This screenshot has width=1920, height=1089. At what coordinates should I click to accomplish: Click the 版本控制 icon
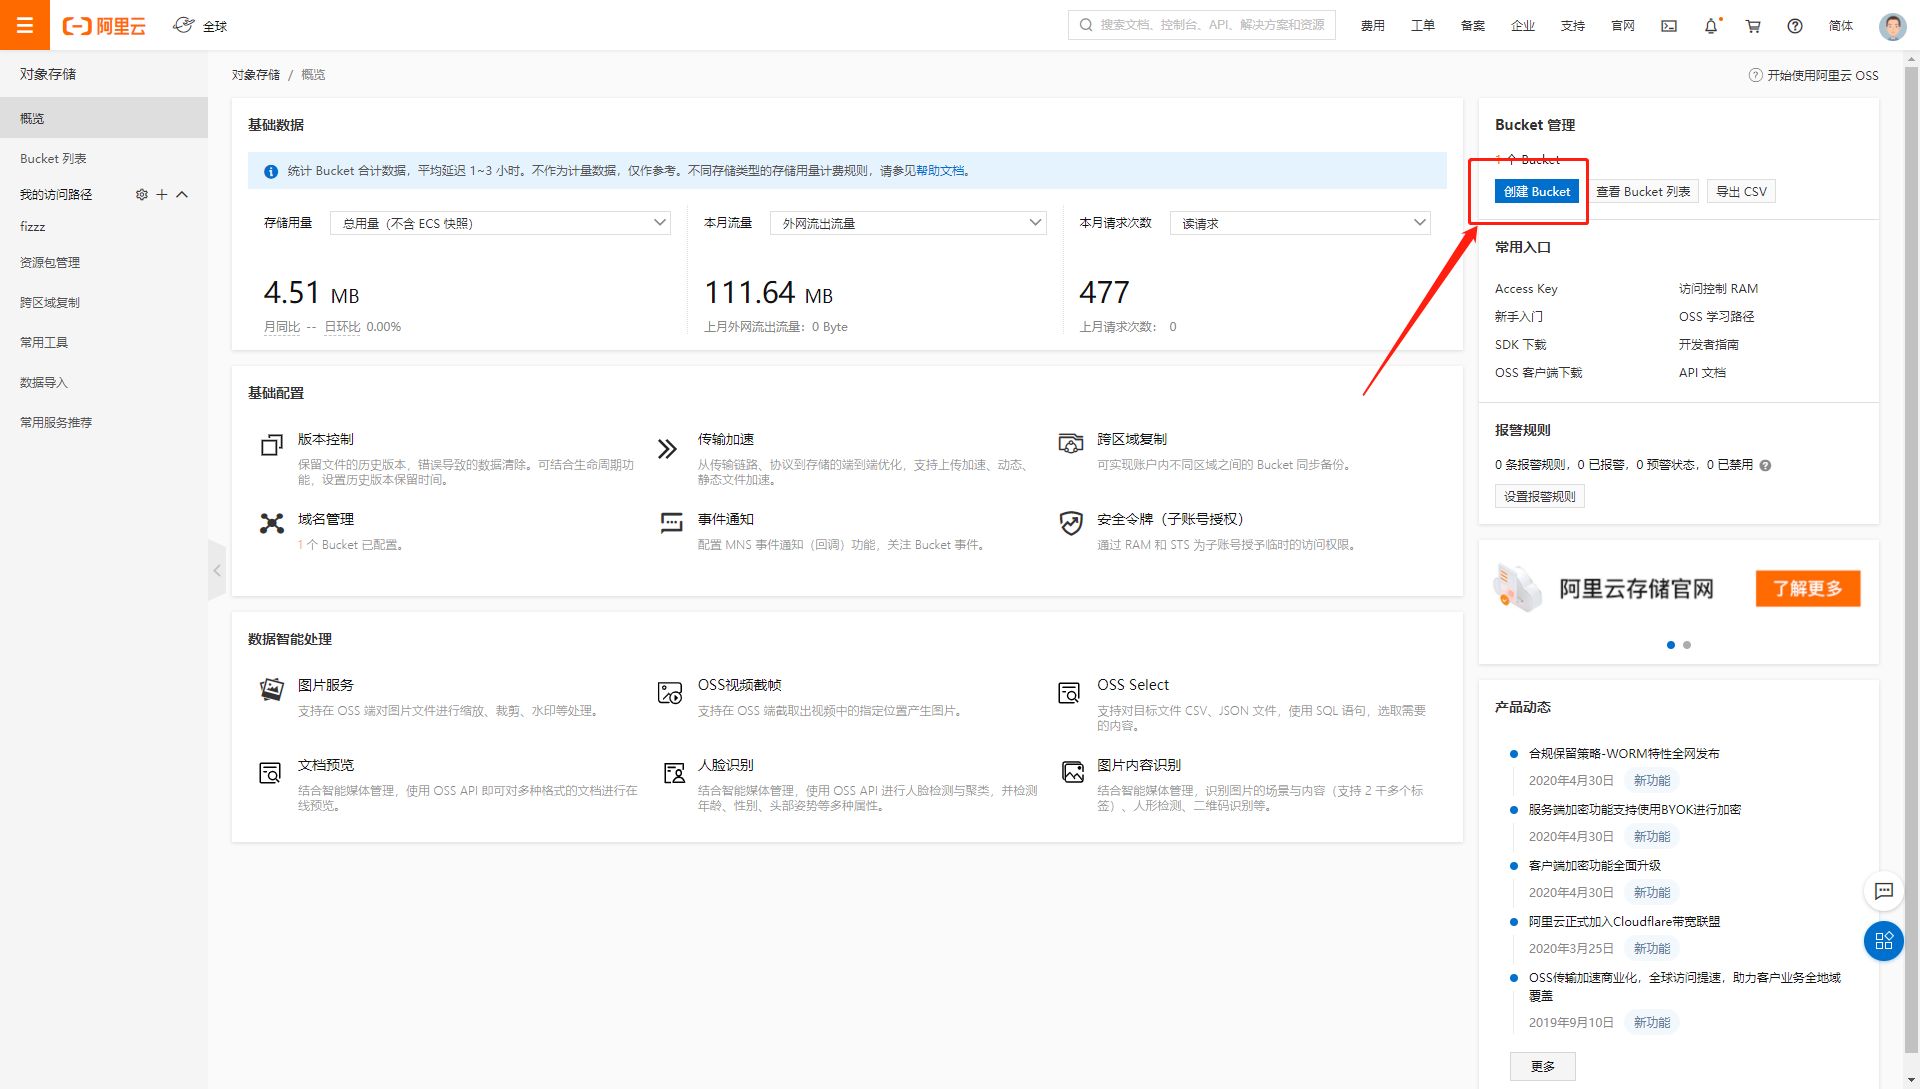click(x=271, y=445)
